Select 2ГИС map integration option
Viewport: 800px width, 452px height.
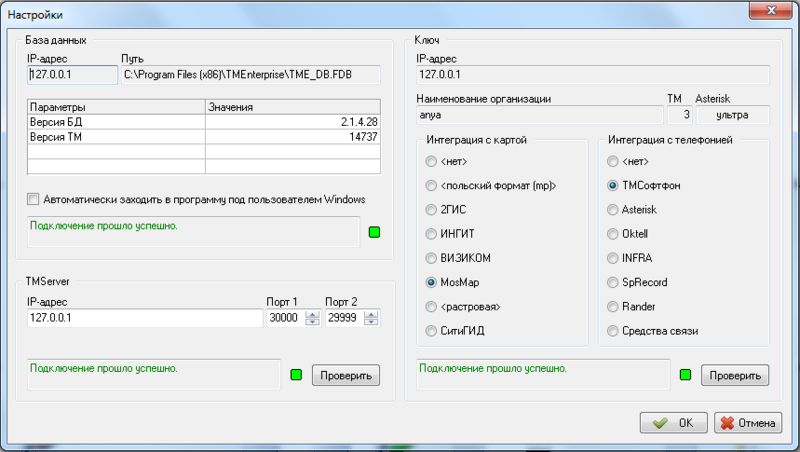432,210
